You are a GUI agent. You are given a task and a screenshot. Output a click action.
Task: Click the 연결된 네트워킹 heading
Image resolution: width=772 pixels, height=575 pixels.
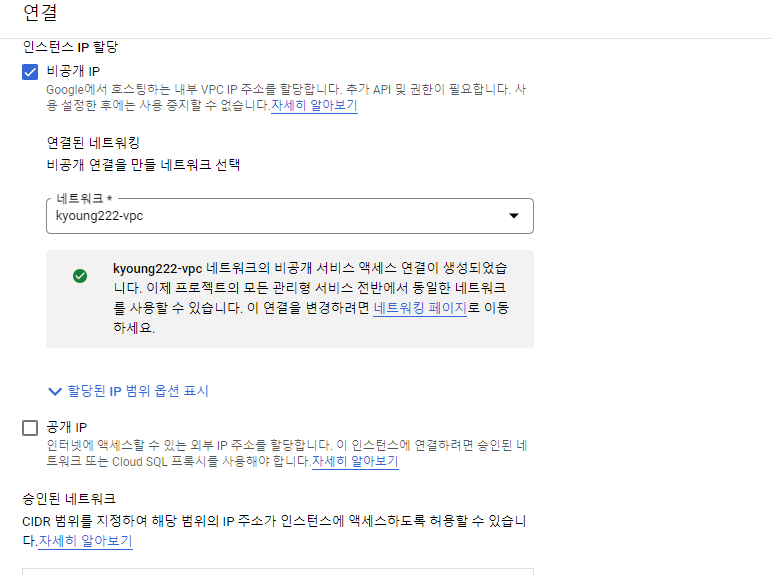(x=93, y=143)
